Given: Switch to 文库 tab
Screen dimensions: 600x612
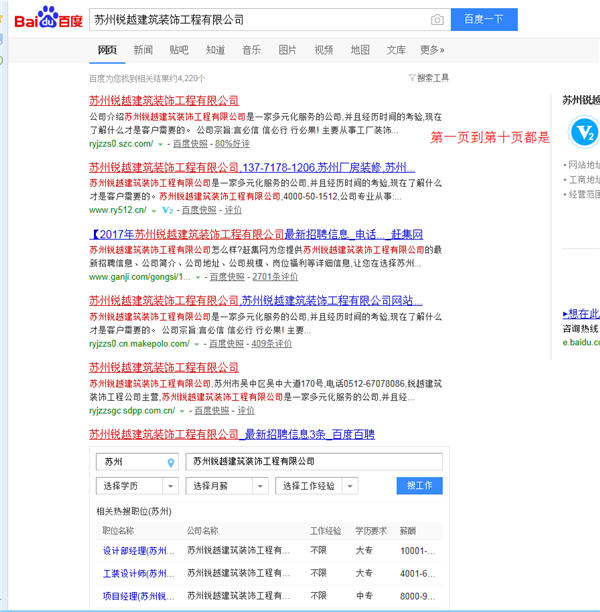Looking at the screenshot, I should coord(396,50).
